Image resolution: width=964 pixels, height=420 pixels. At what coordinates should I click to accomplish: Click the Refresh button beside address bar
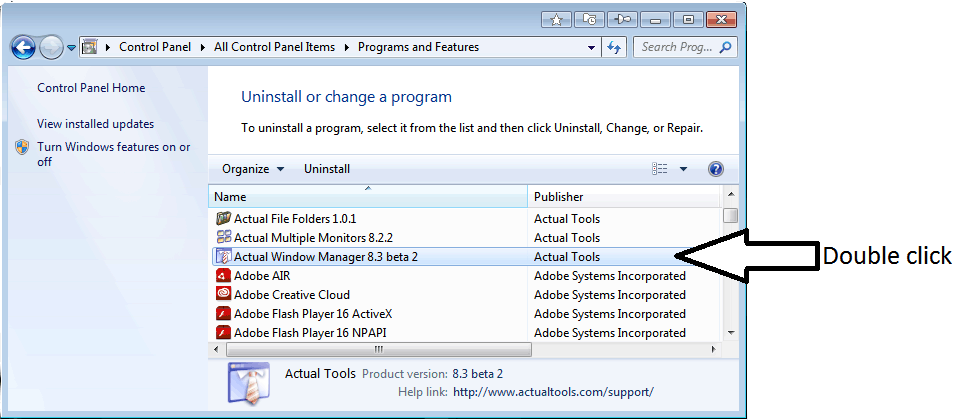pos(614,47)
